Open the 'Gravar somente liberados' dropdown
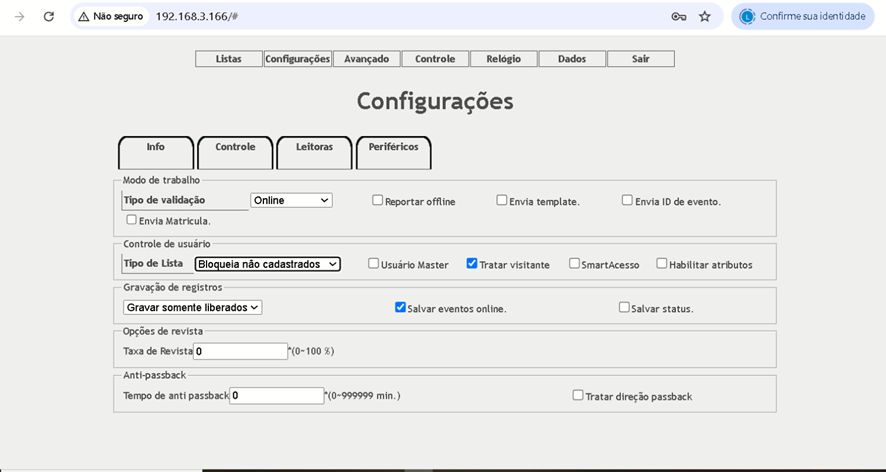 pos(193,308)
